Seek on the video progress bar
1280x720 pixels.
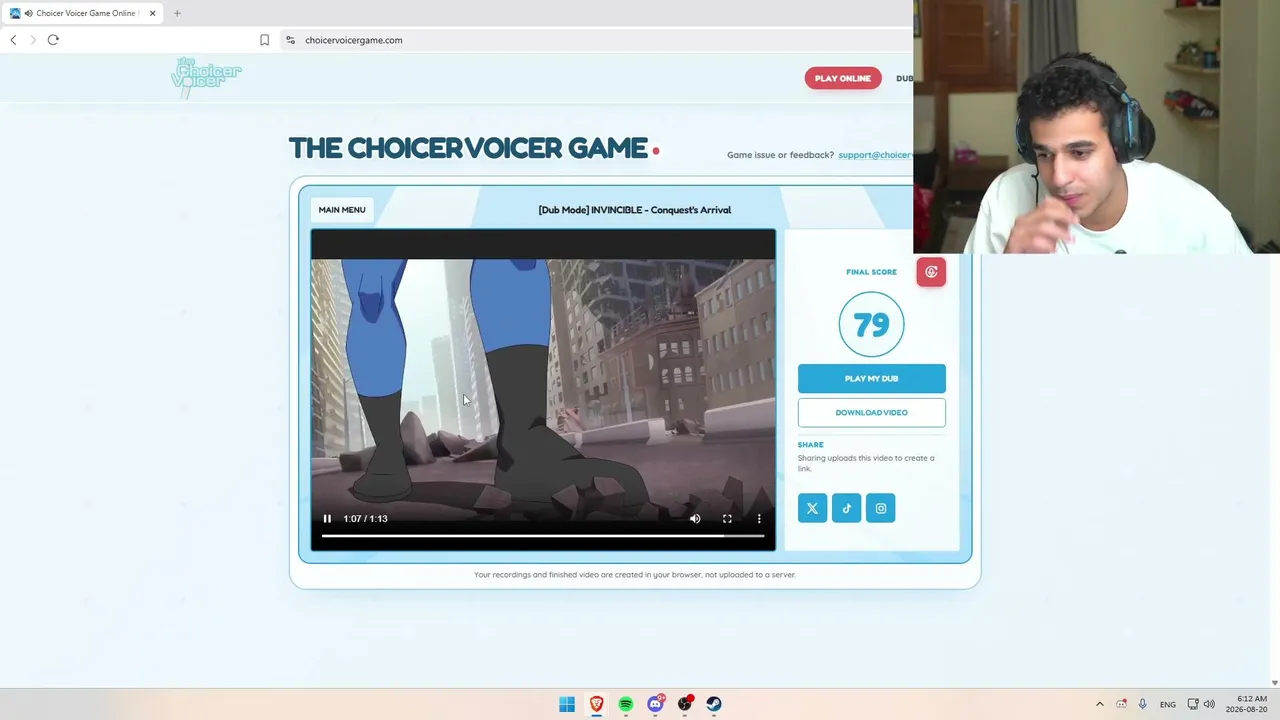pos(543,536)
